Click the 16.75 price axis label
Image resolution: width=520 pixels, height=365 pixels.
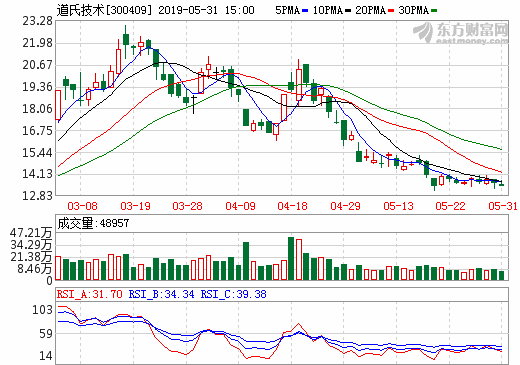[x=38, y=130]
